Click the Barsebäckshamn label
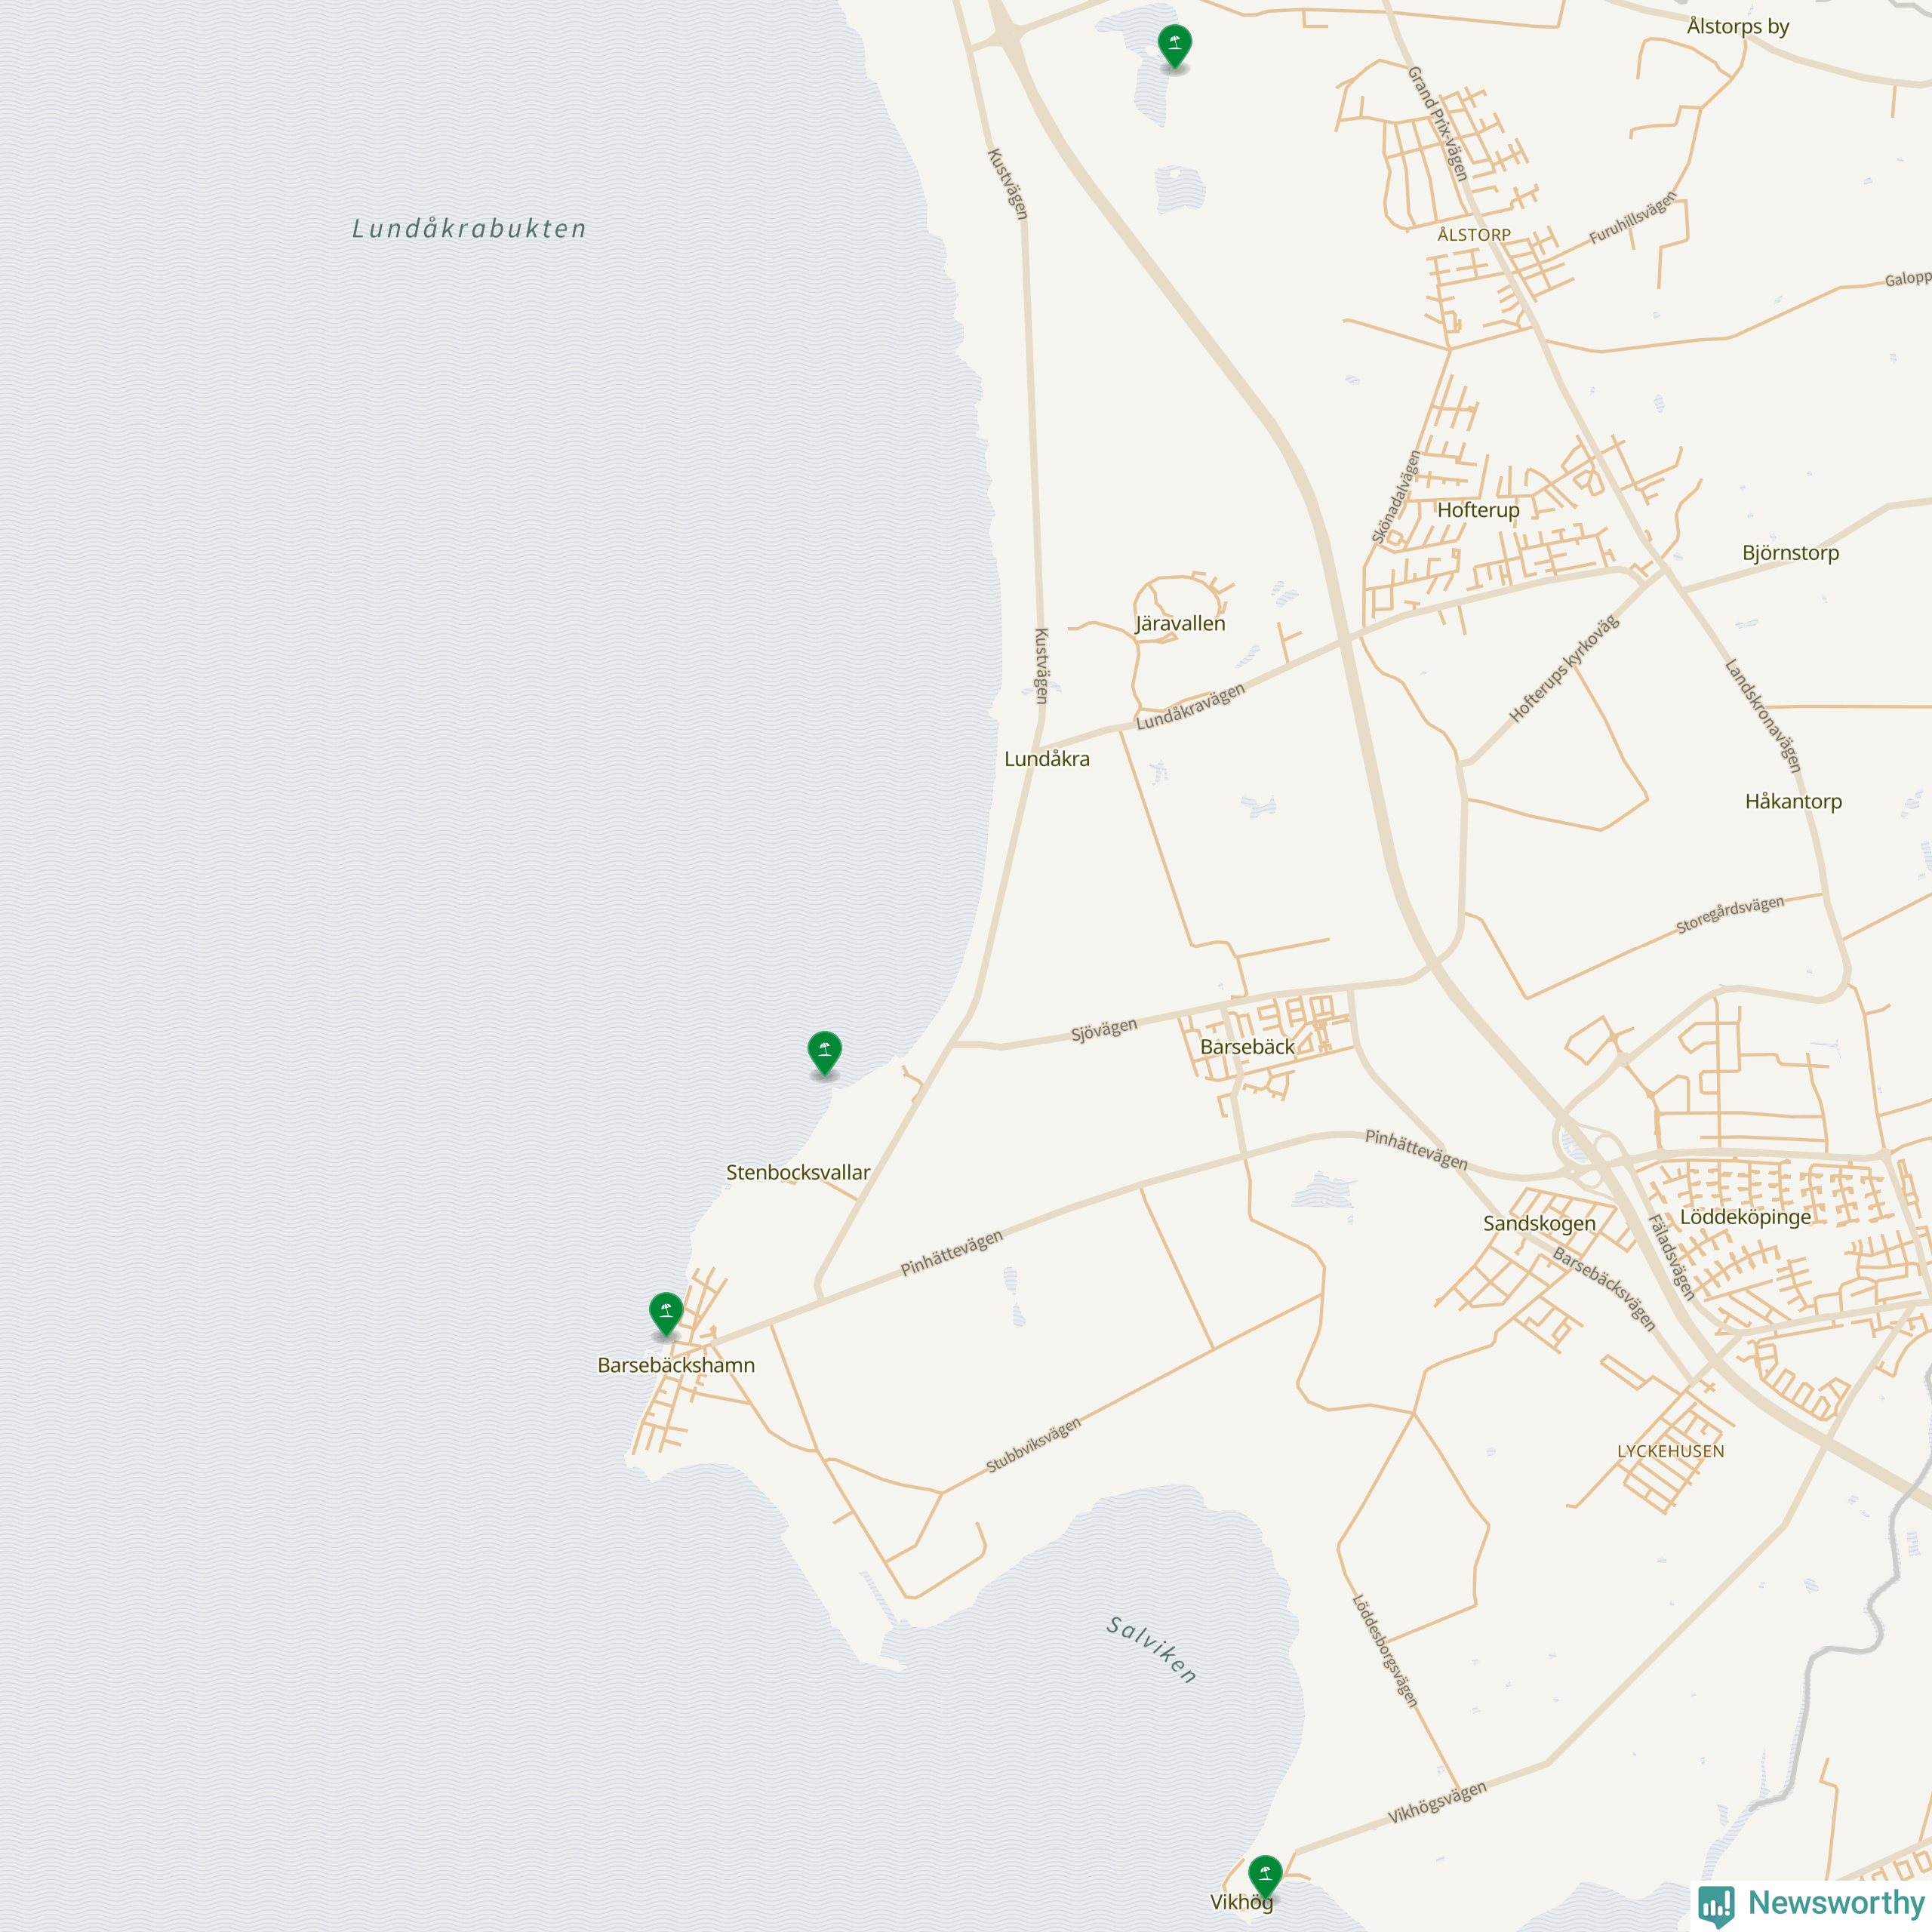The width and height of the screenshot is (1932, 1932). [676, 1365]
